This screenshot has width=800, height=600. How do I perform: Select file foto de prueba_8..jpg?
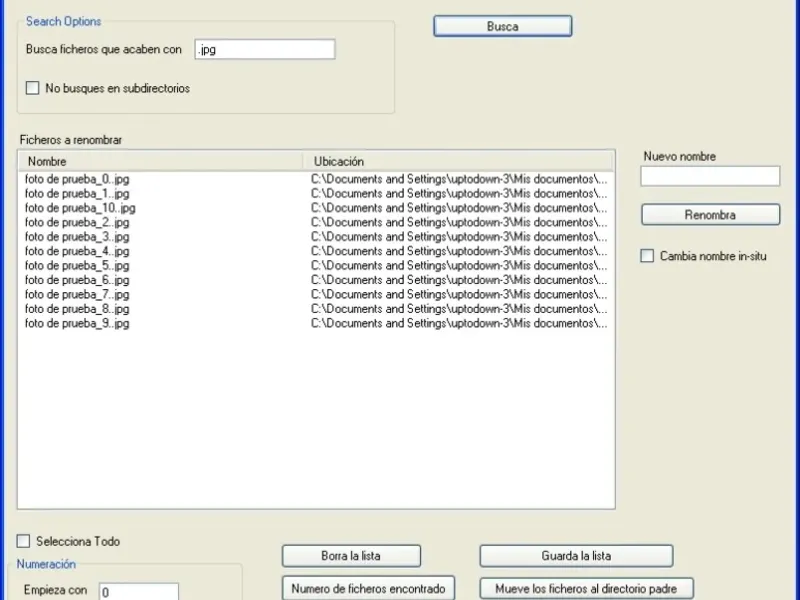click(77, 309)
